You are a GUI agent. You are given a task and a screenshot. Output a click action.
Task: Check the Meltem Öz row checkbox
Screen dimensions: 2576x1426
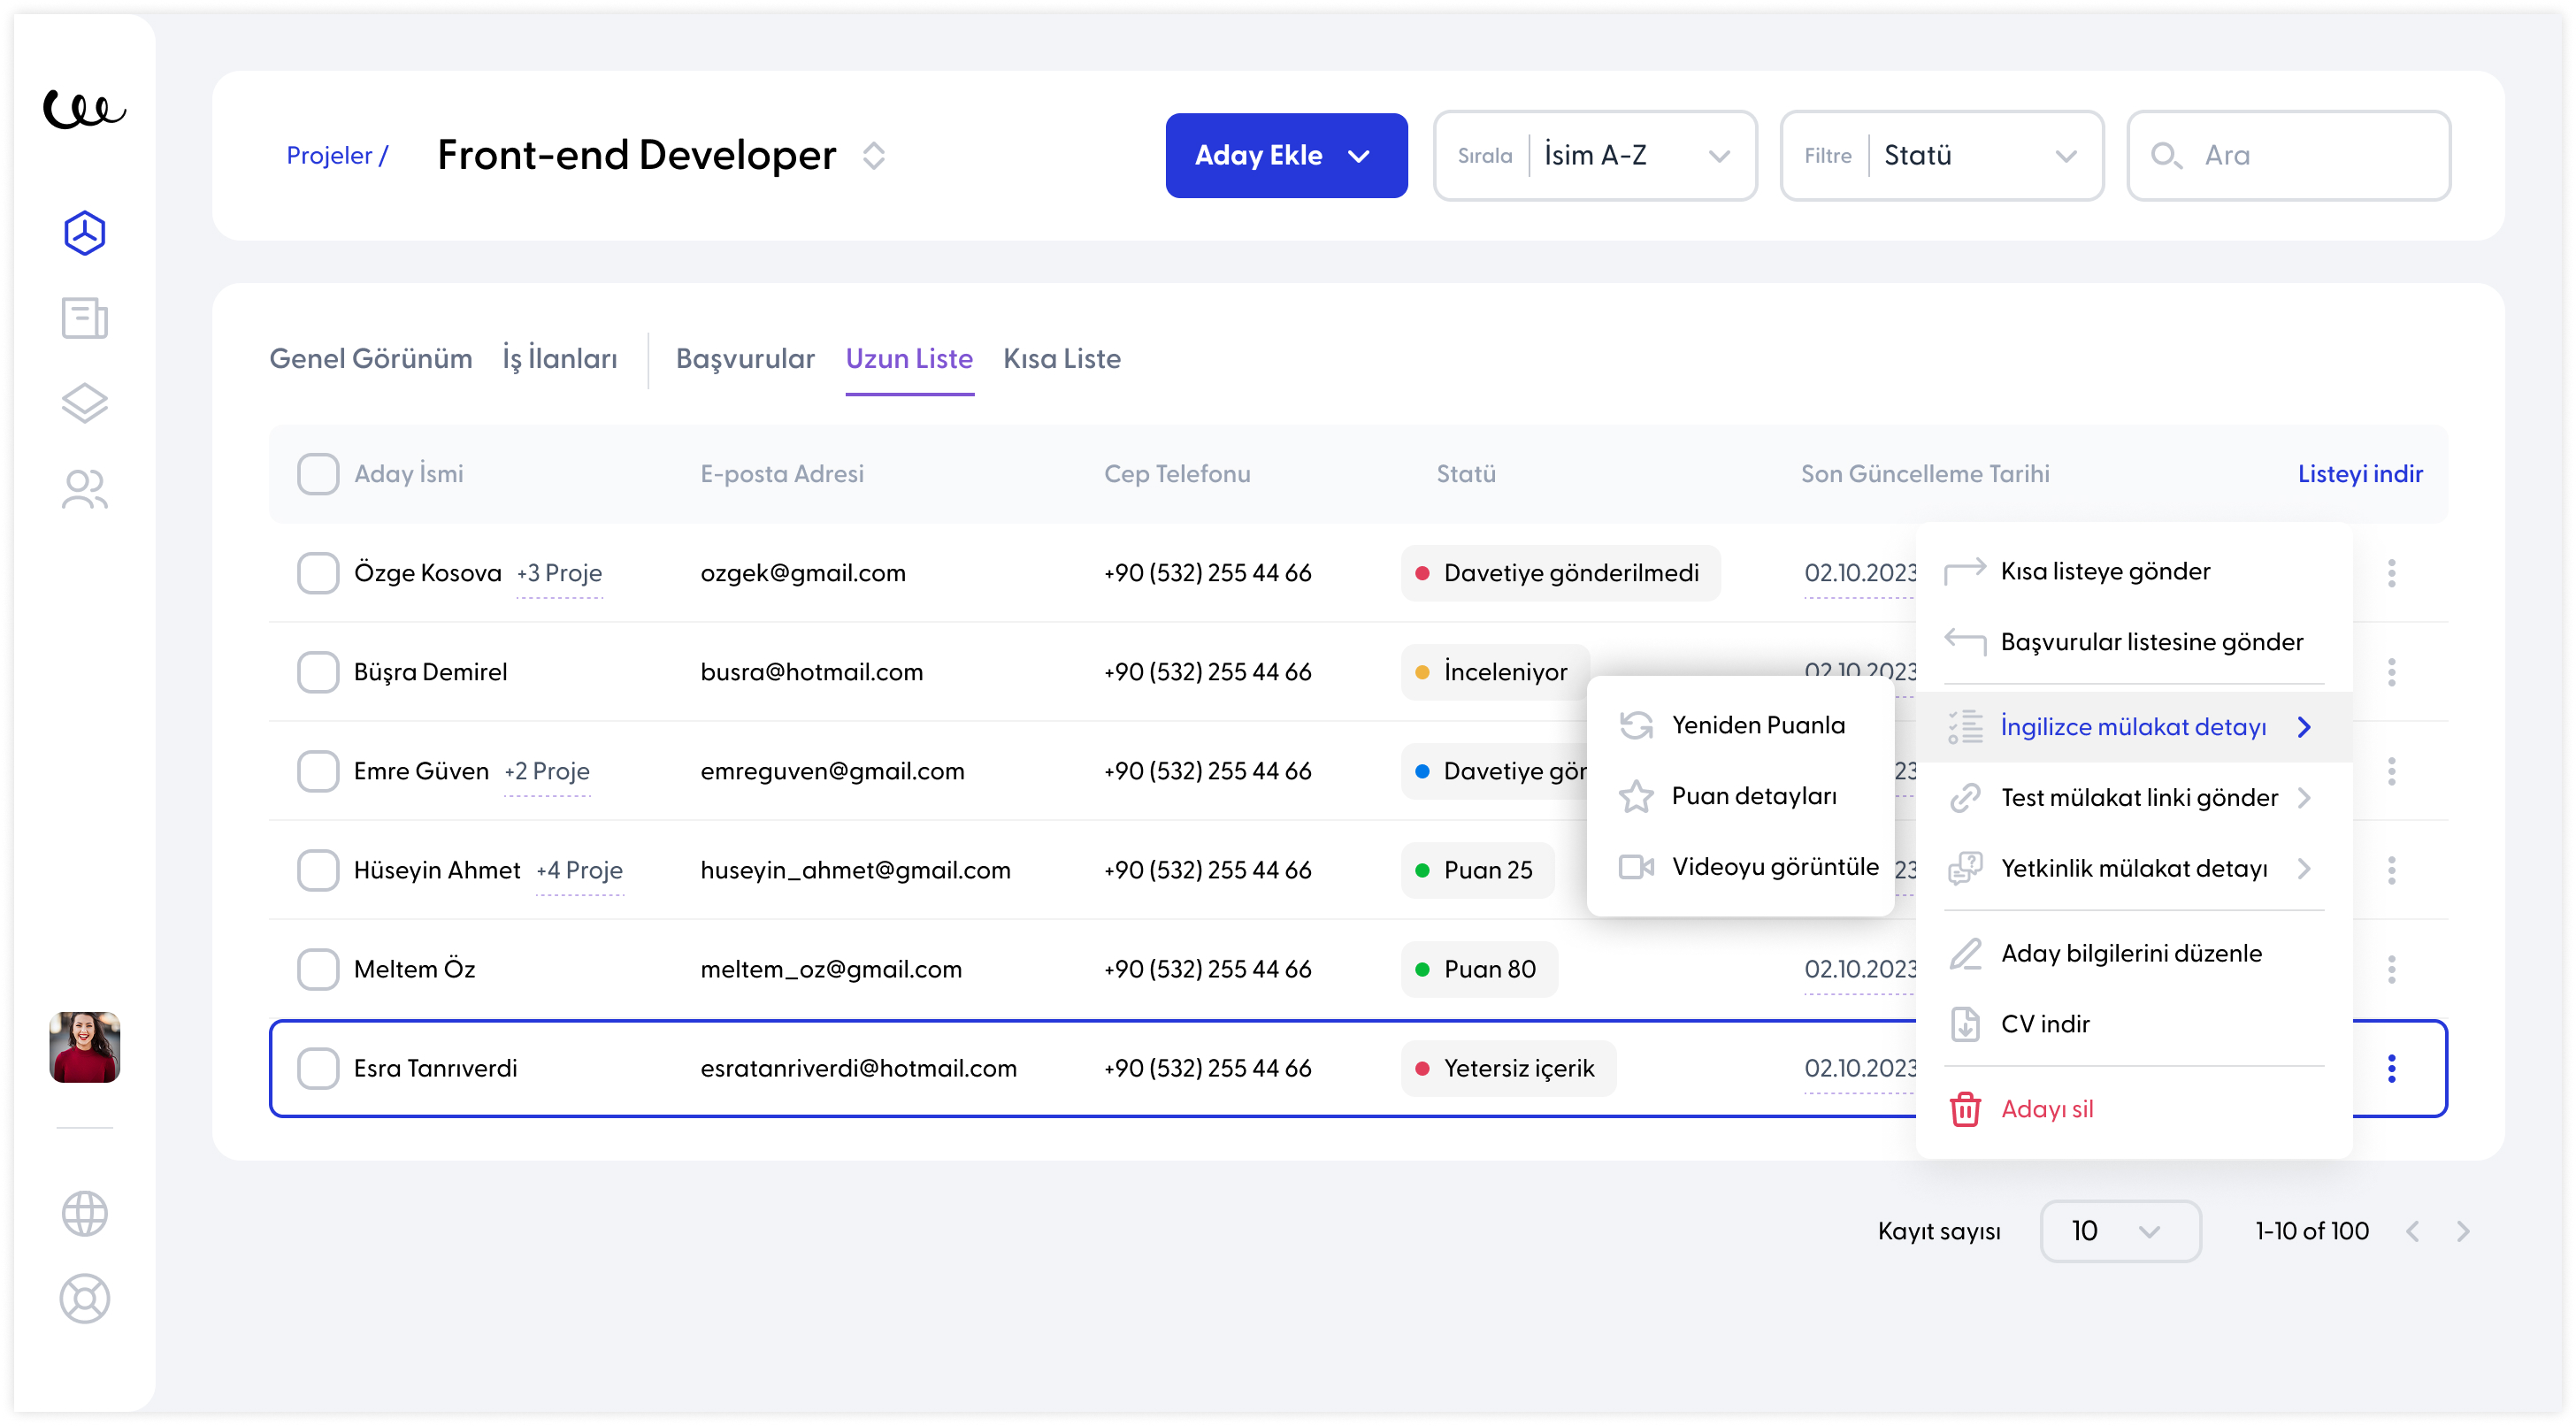tap(318, 969)
